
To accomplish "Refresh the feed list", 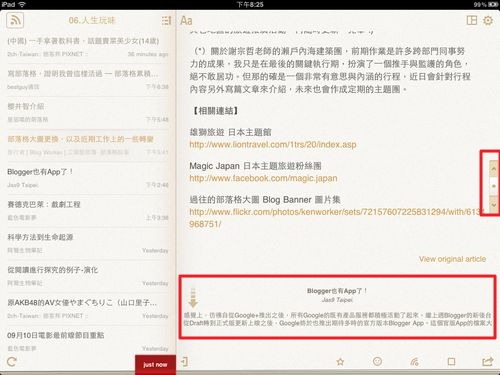I will click(12, 362).
